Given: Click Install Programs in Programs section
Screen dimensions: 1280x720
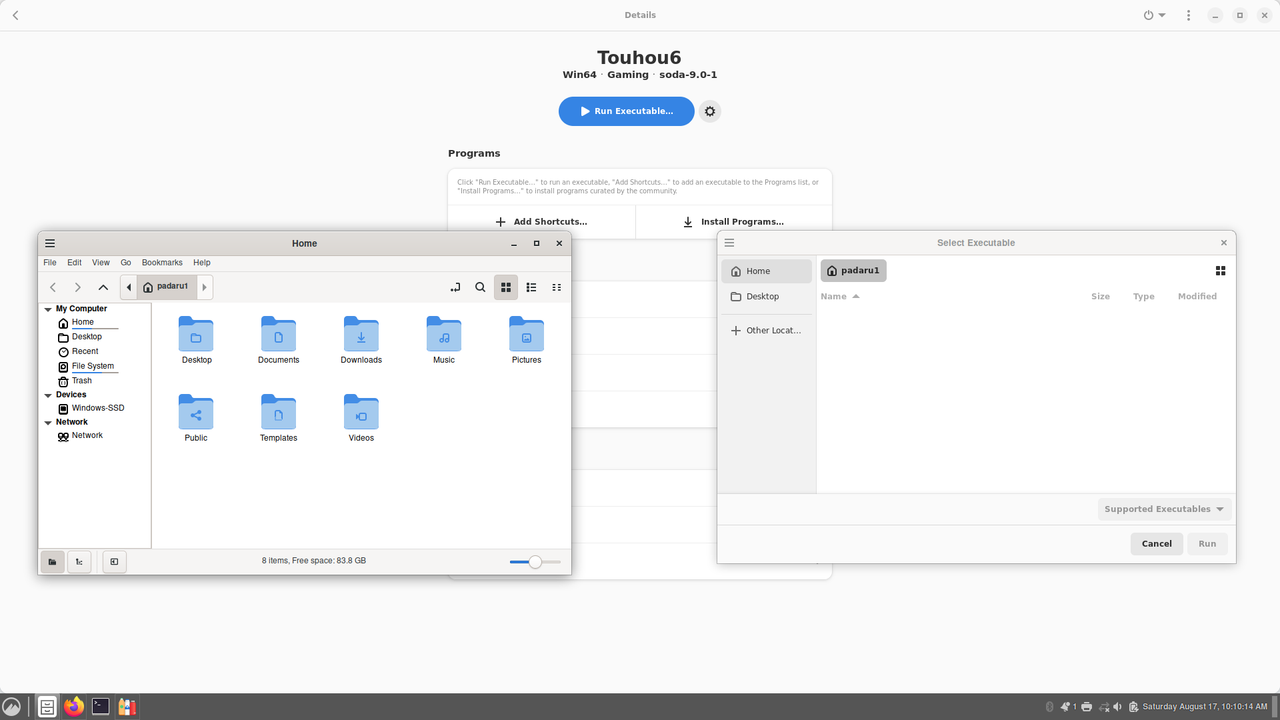Looking at the screenshot, I should (x=733, y=222).
